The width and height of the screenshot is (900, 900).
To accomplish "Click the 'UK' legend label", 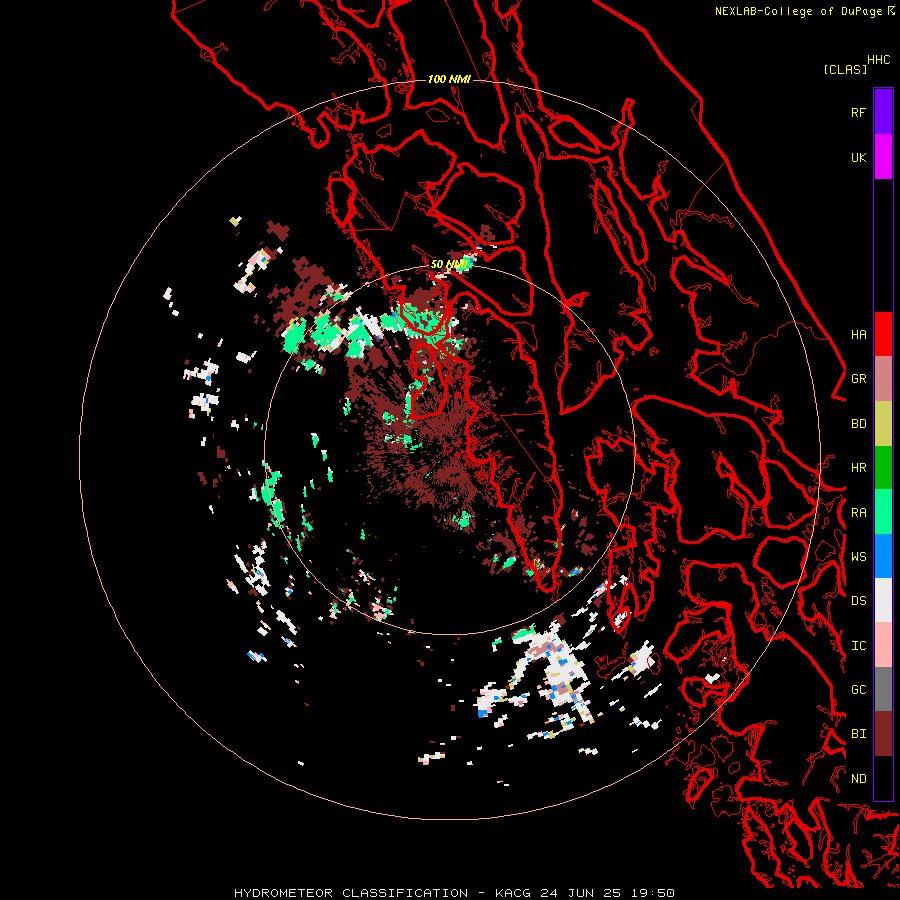I will (x=858, y=158).
